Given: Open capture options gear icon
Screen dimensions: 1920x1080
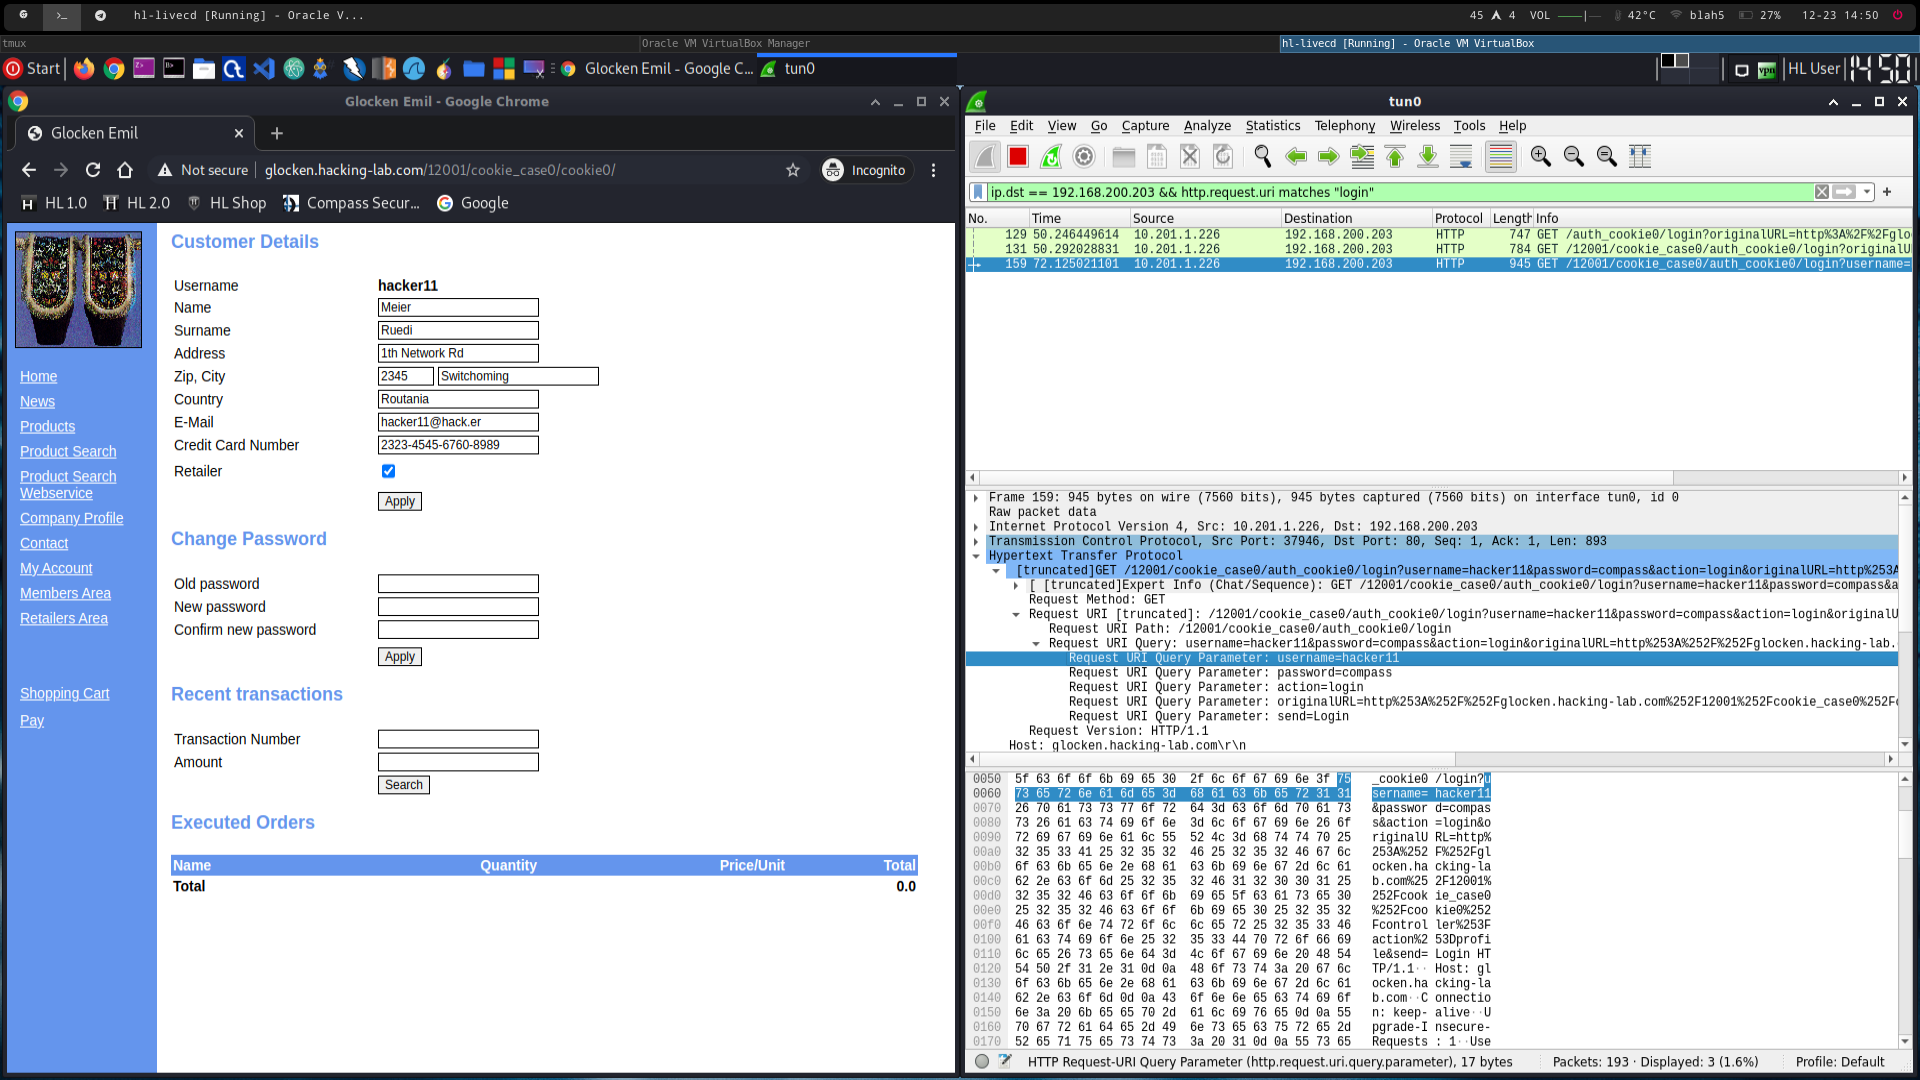Looking at the screenshot, I should pyautogui.click(x=1084, y=156).
